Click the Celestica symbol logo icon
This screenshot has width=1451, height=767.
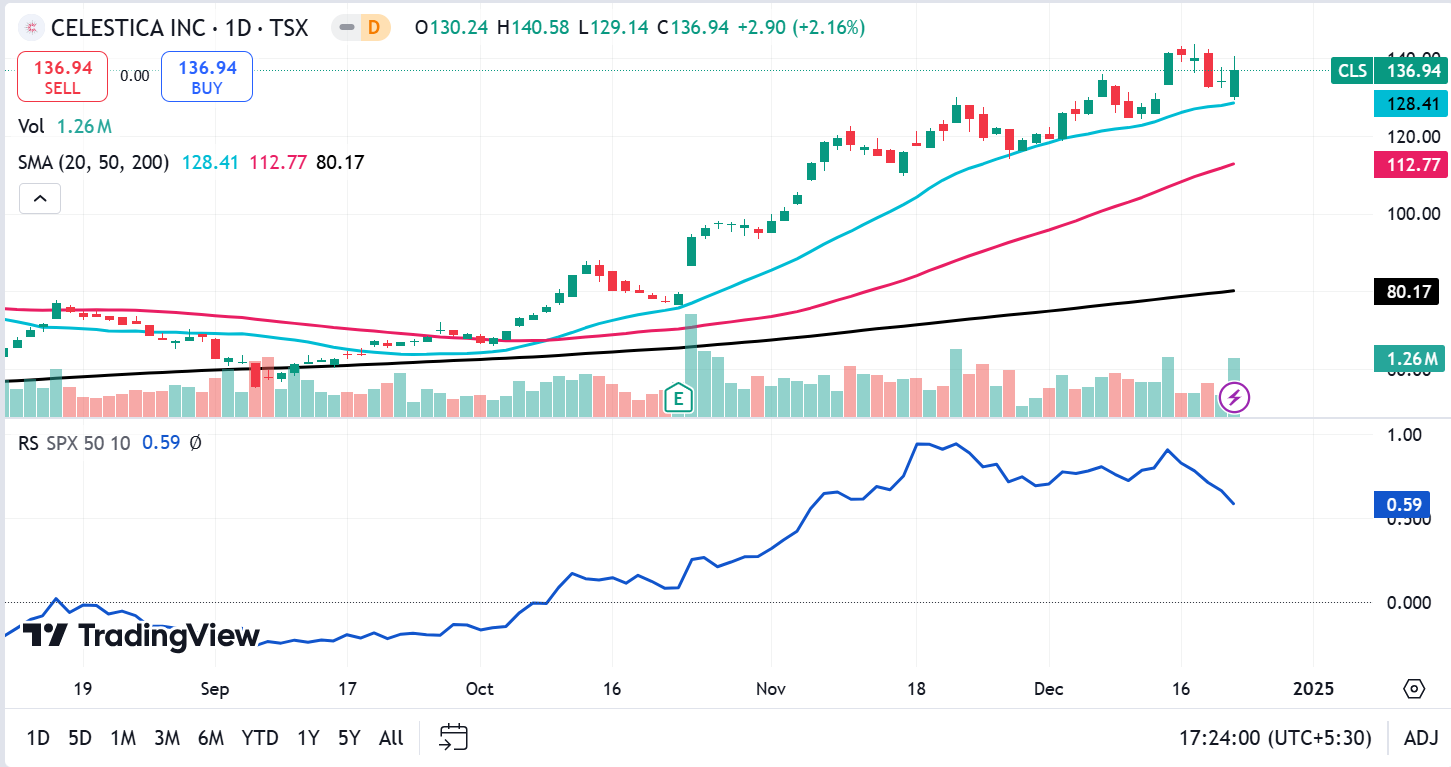(x=31, y=27)
